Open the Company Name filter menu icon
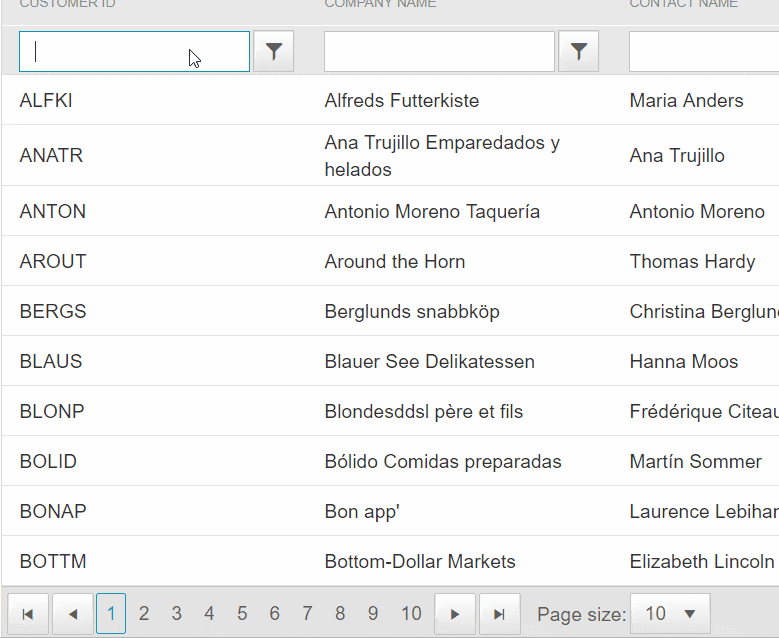 pyautogui.click(x=578, y=52)
